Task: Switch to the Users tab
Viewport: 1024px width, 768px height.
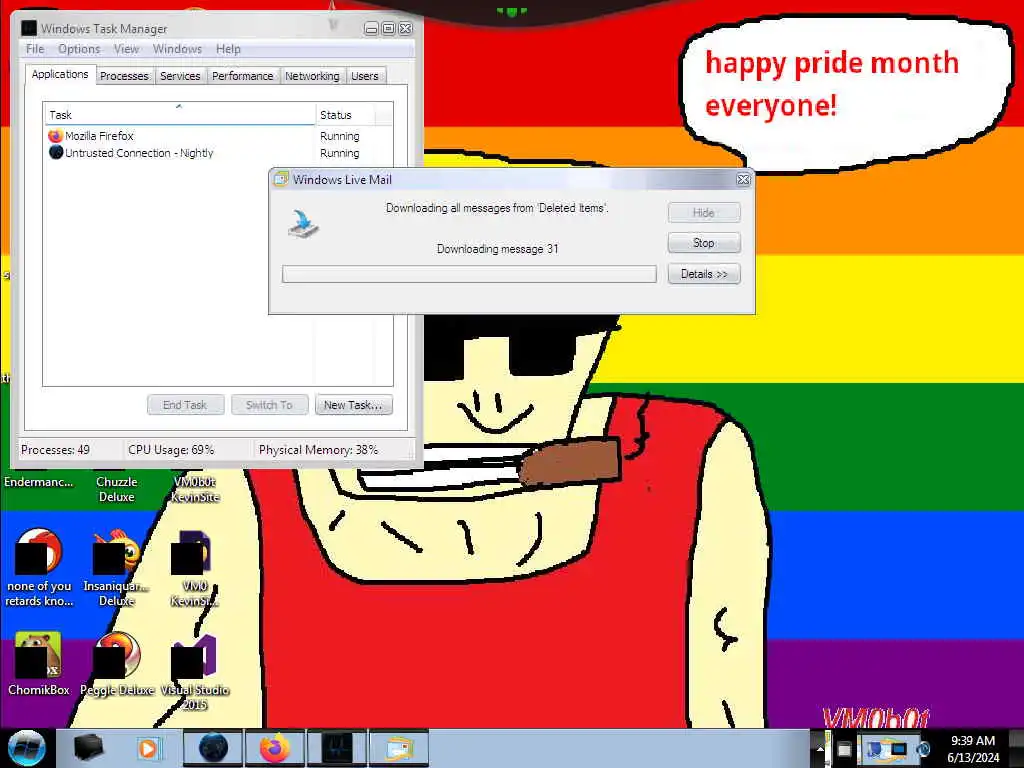Action: (x=364, y=76)
